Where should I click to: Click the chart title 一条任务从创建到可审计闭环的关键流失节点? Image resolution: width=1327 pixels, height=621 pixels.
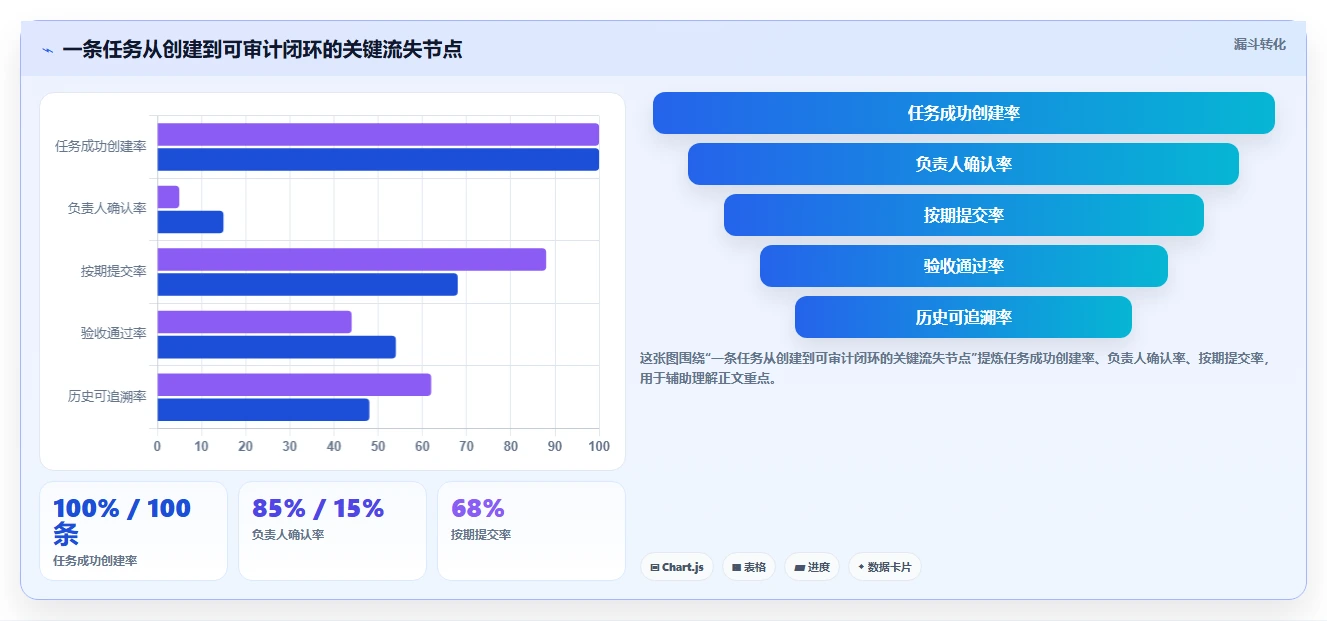pos(262,50)
